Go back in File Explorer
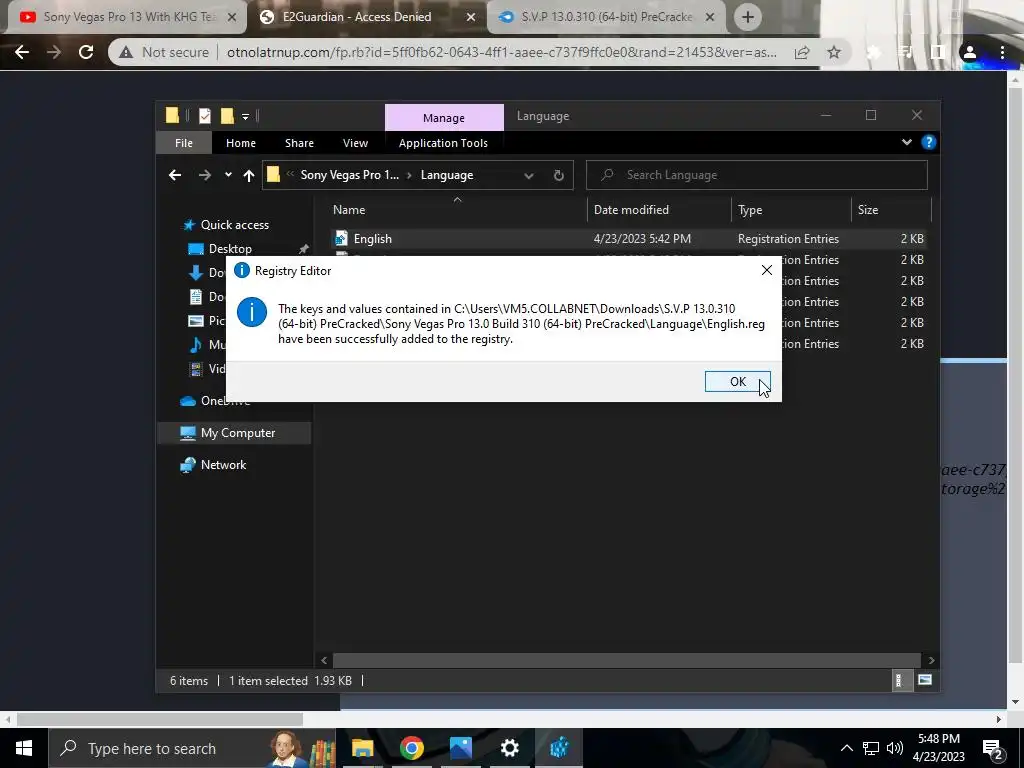The width and height of the screenshot is (1024, 768). (x=174, y=175)
